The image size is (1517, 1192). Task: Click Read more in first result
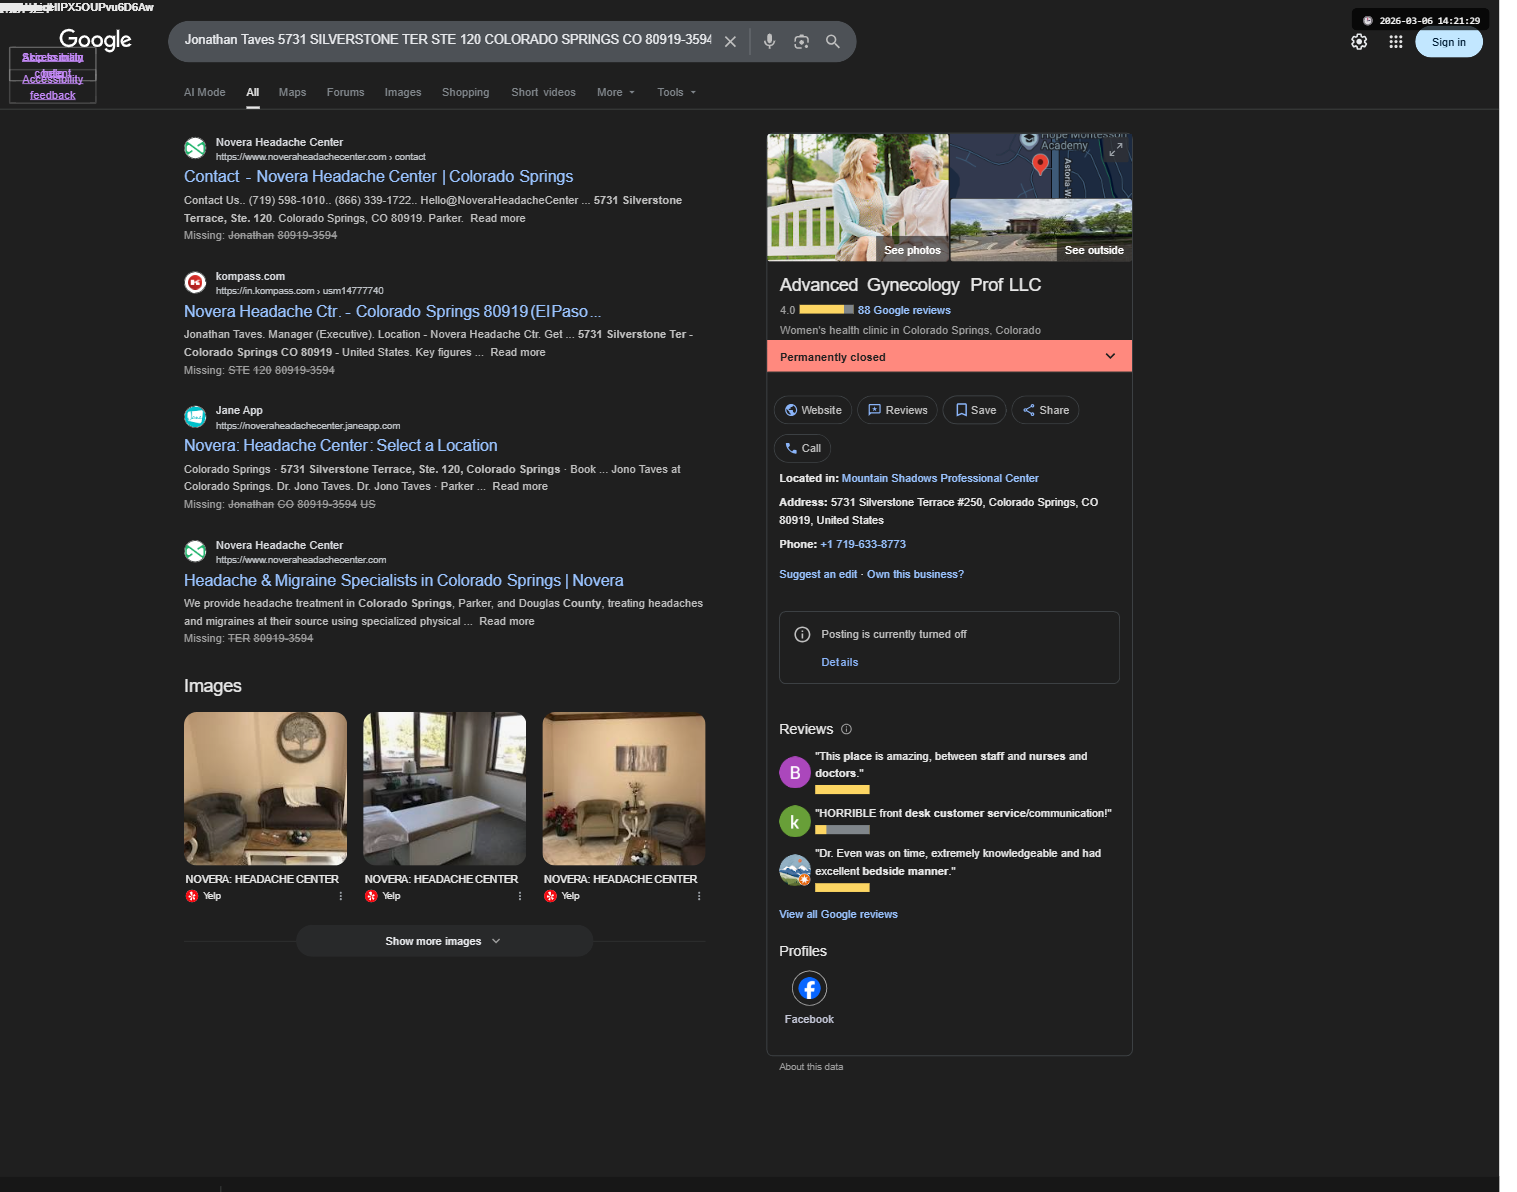[498, 218]
